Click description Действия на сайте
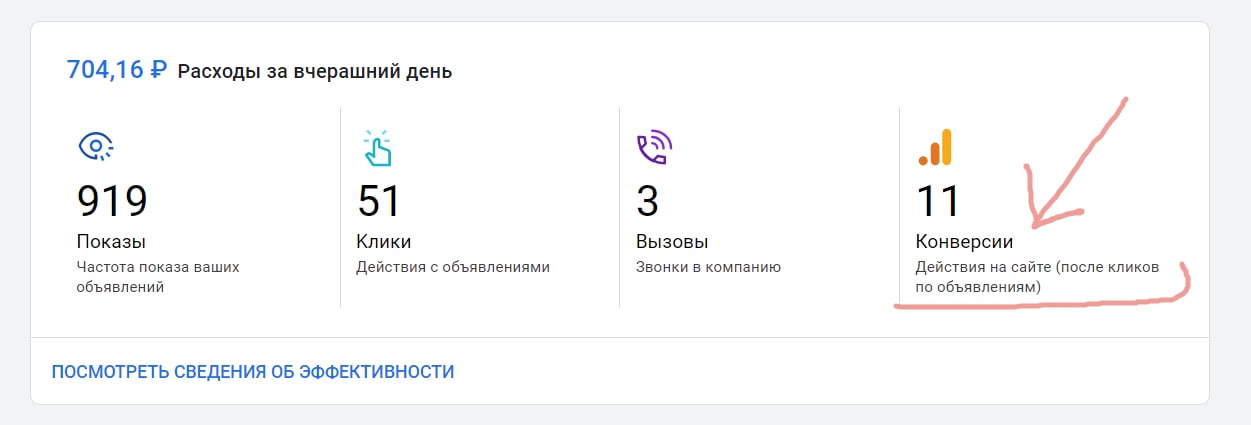 1036,277
